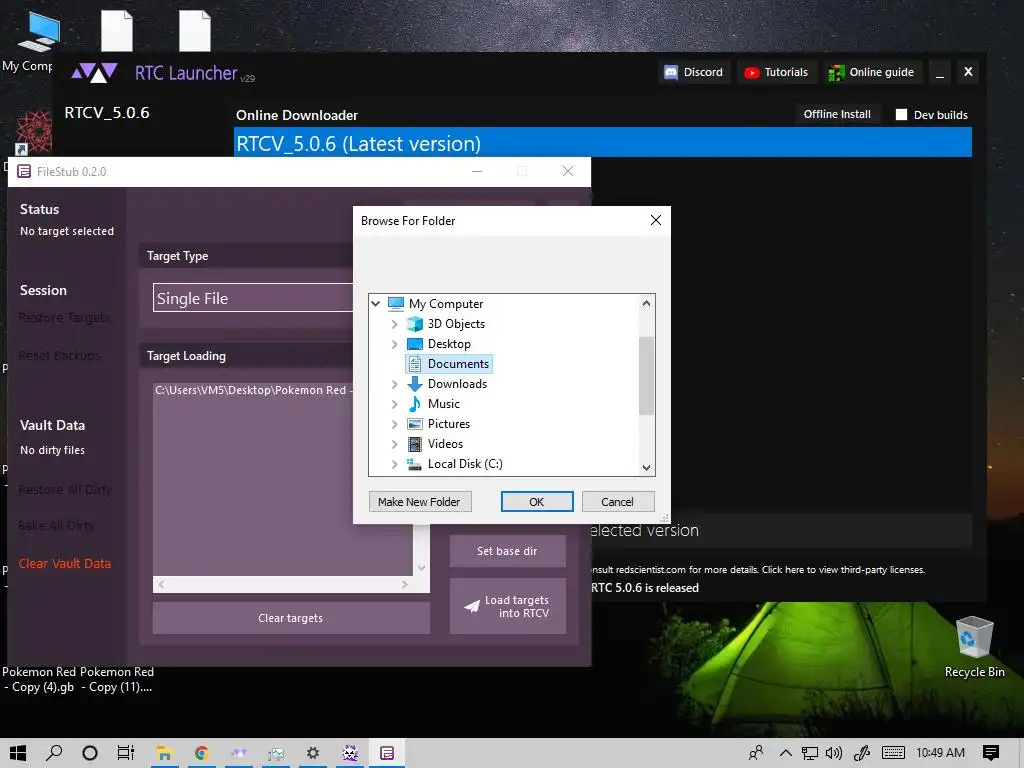This screenshot has height=768, width=1024.
Task: Open the volume control in system tray
Action: (x=834, y=753)
